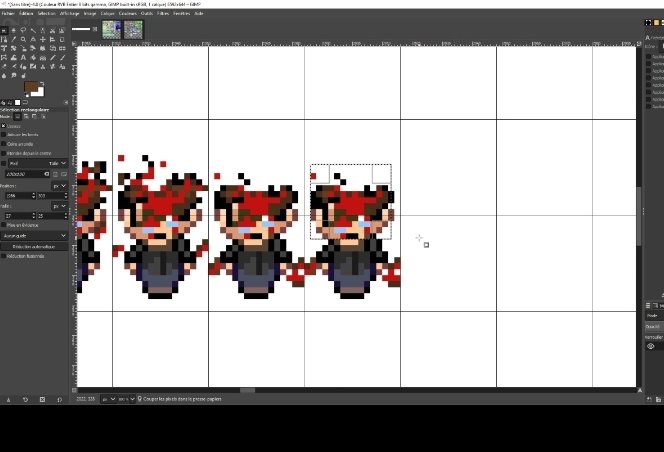Select the Rectangle Select tool in toolbox
Image resolution: width=664 pixels, height=452 pixels.
(6, 31)
